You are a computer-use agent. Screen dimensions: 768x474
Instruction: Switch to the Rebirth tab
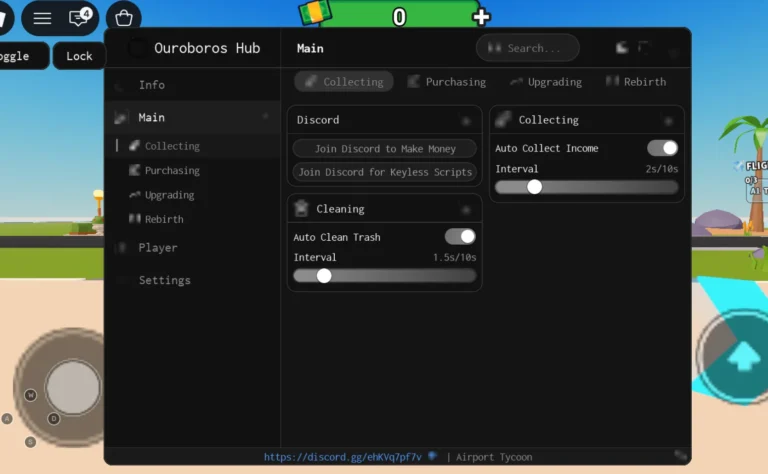tap(636, 82)
